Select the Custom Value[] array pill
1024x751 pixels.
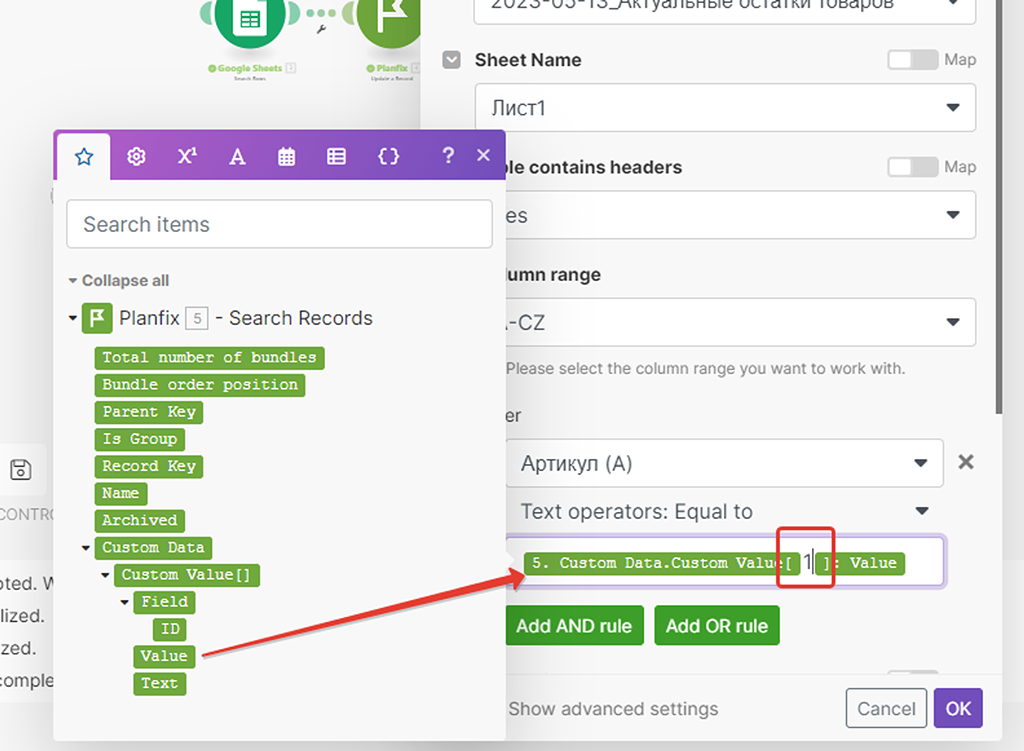[186, 575]
